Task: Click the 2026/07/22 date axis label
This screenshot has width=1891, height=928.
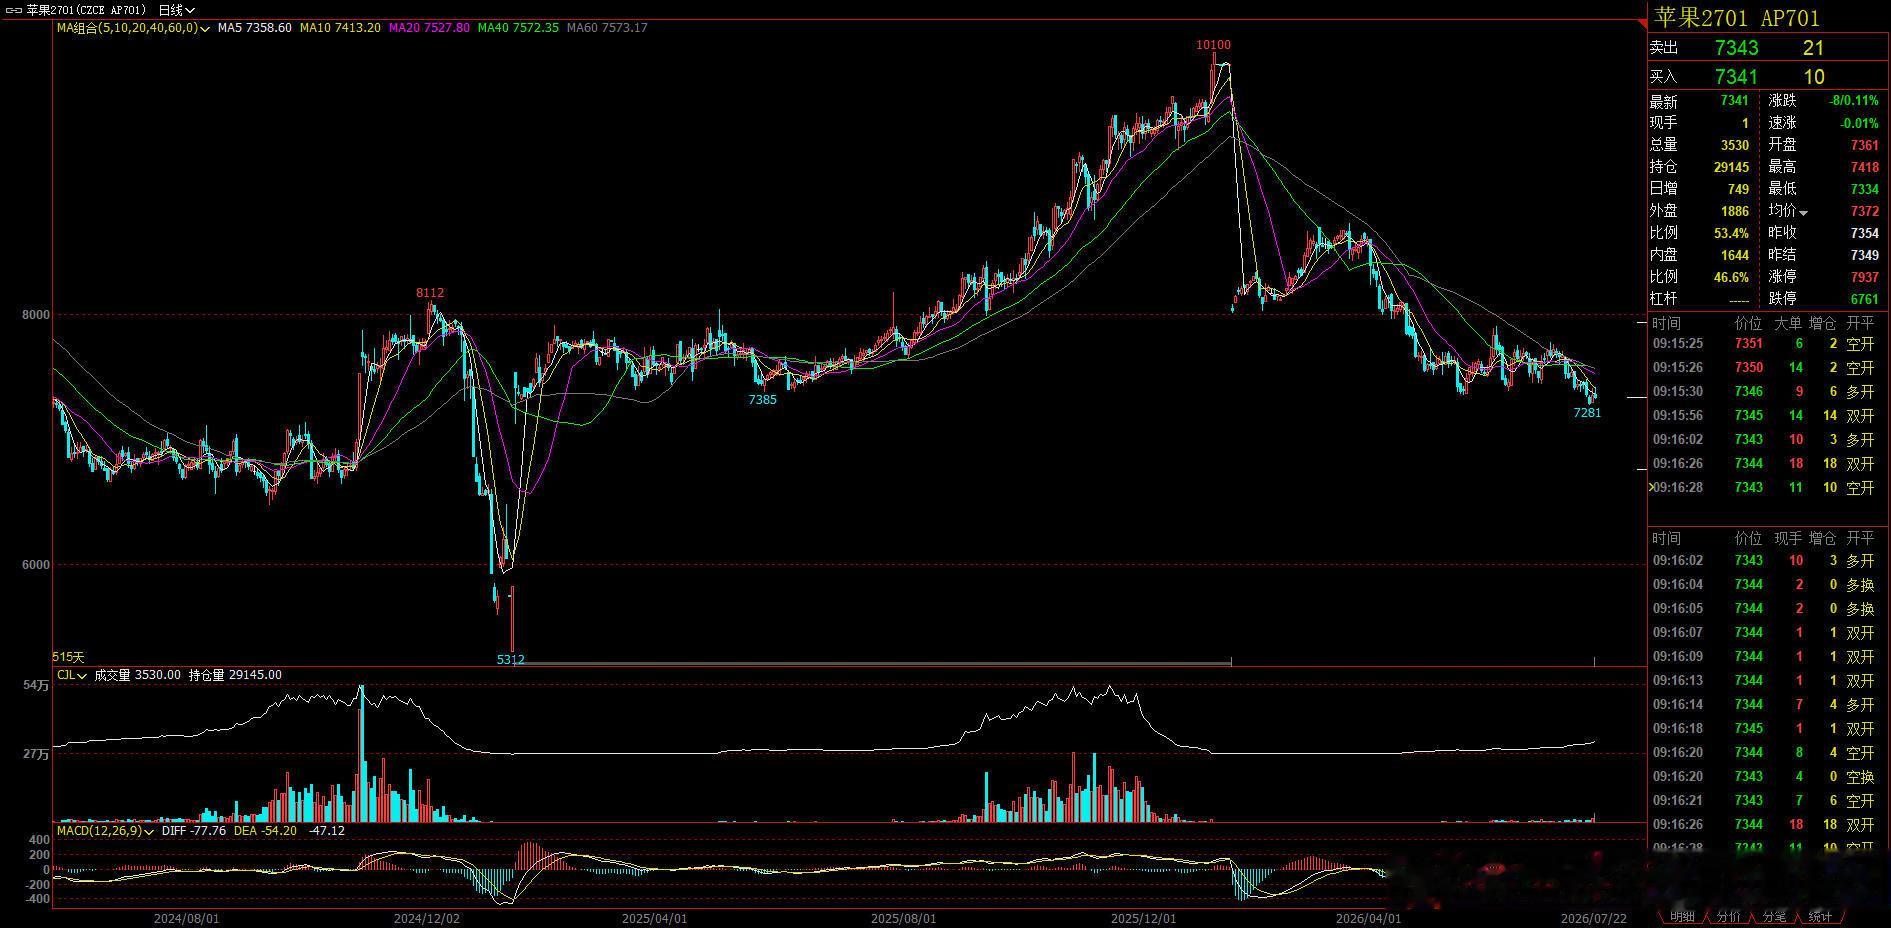Action: click(x=1594, y=918)
